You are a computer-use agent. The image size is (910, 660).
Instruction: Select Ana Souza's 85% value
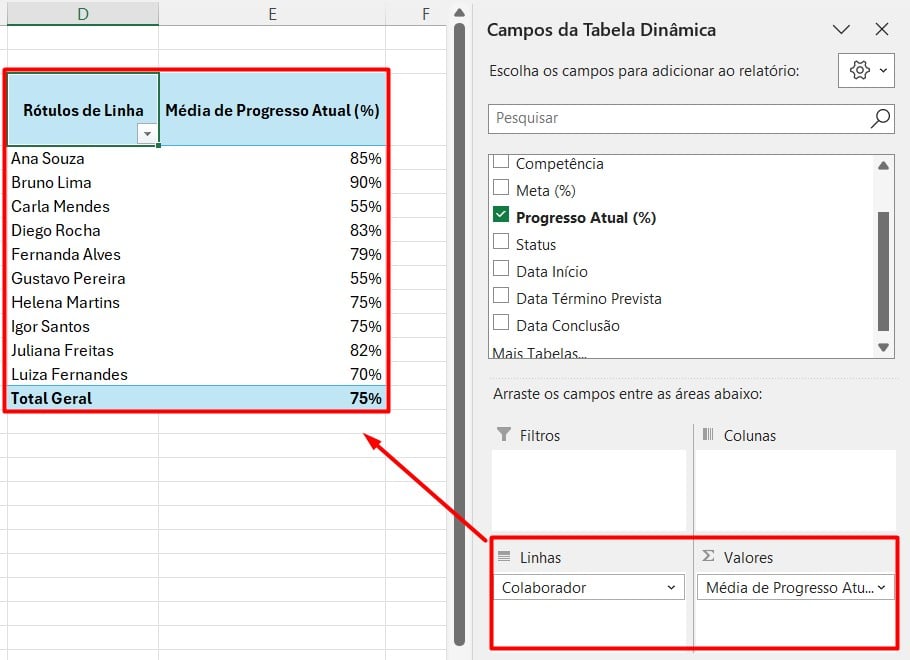click(272, 158)
